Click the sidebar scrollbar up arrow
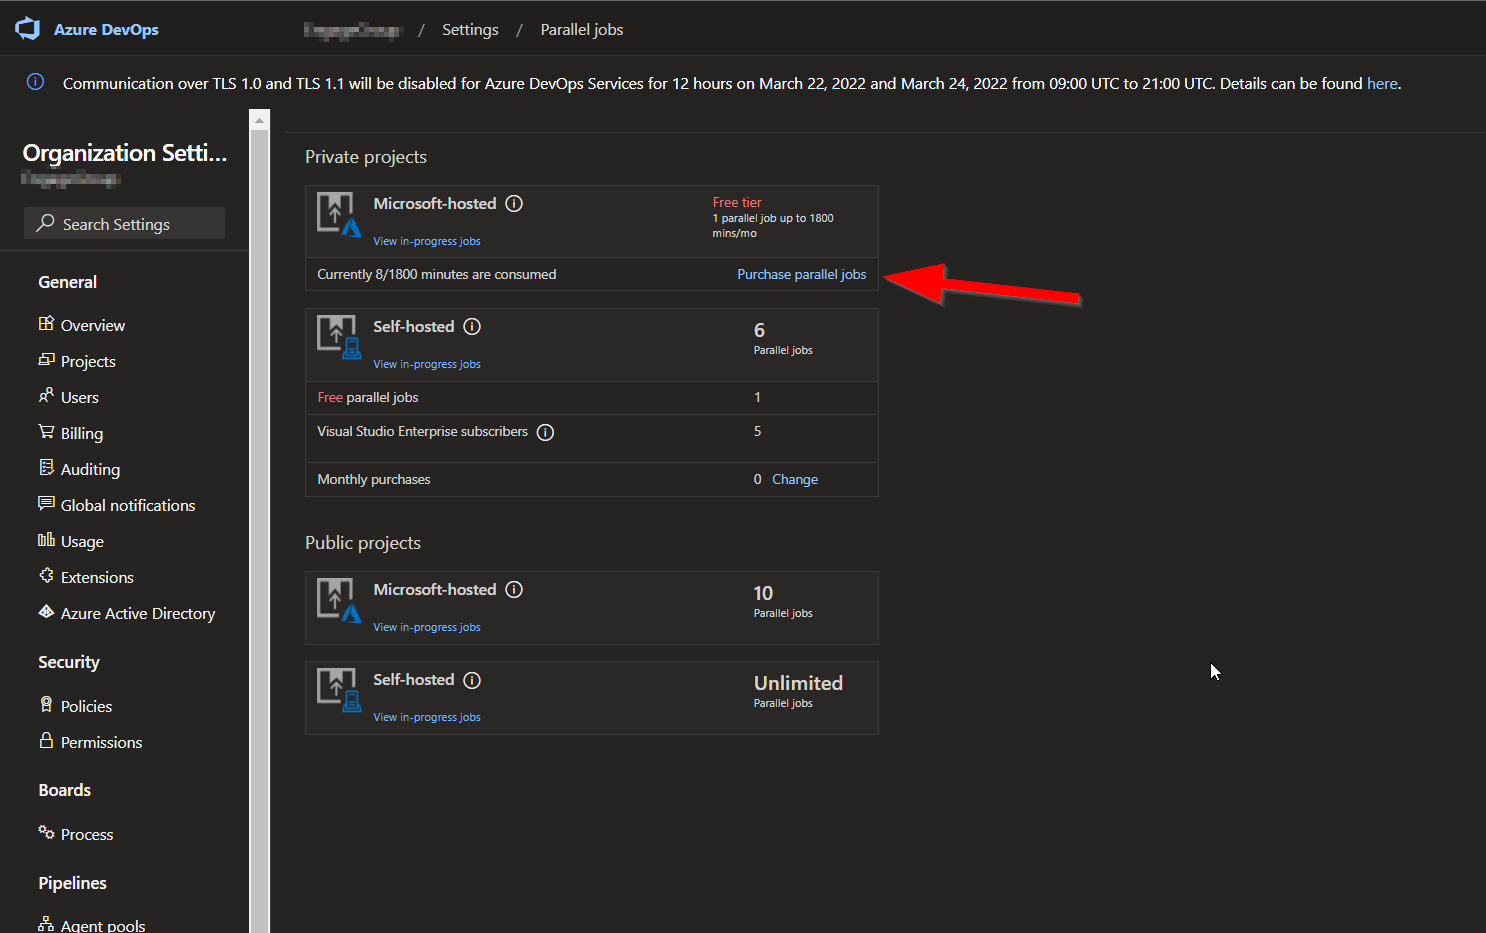 click(260, 120)
